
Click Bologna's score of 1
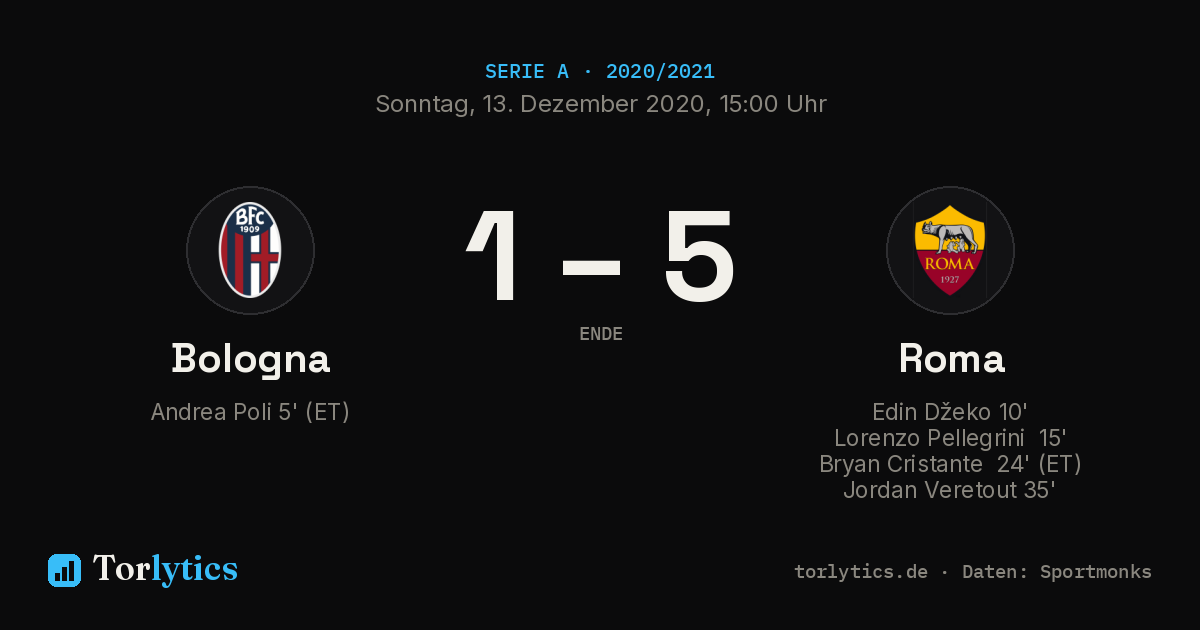tap(495, 256)
